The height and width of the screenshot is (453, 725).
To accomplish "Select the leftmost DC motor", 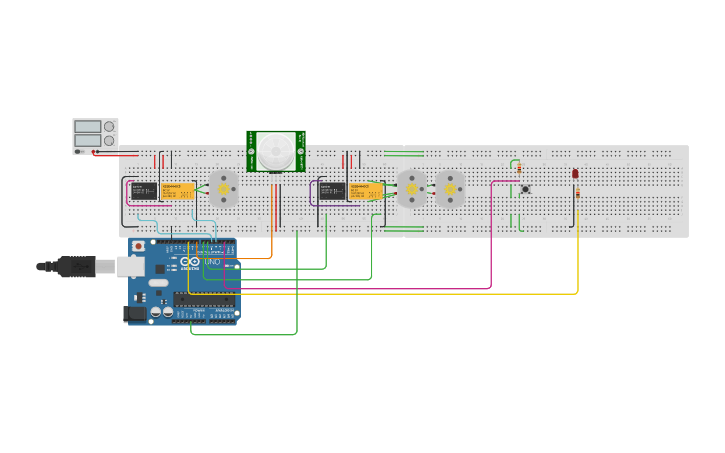I will pos(224,189).
